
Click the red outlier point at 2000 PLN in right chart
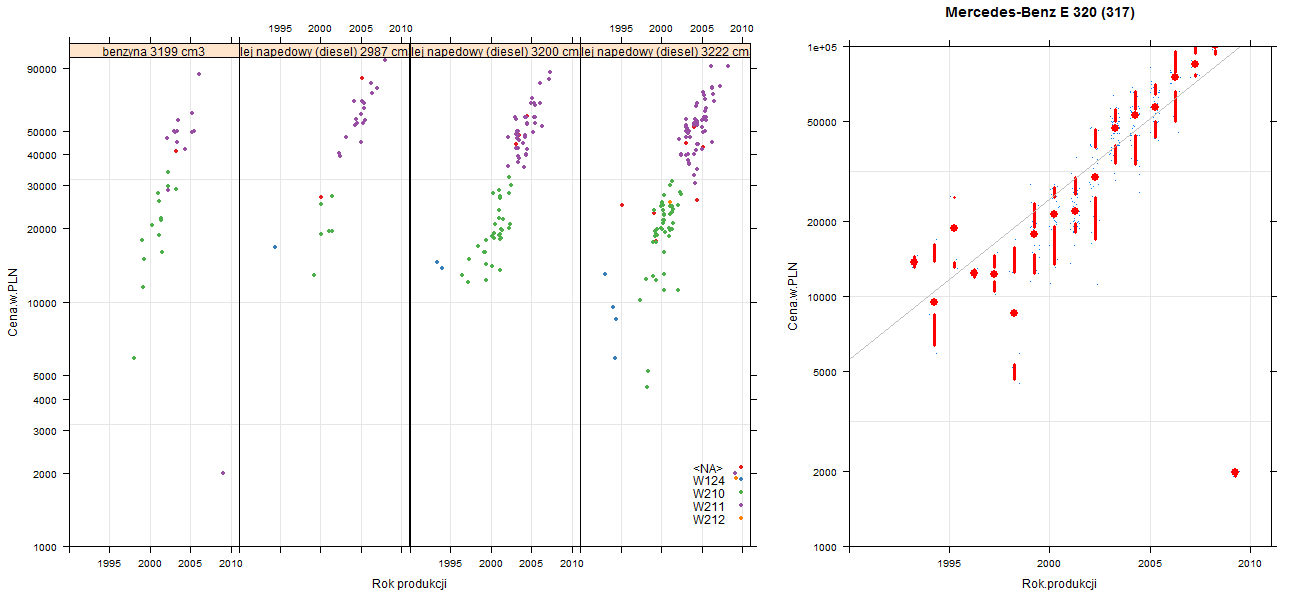1235,472
